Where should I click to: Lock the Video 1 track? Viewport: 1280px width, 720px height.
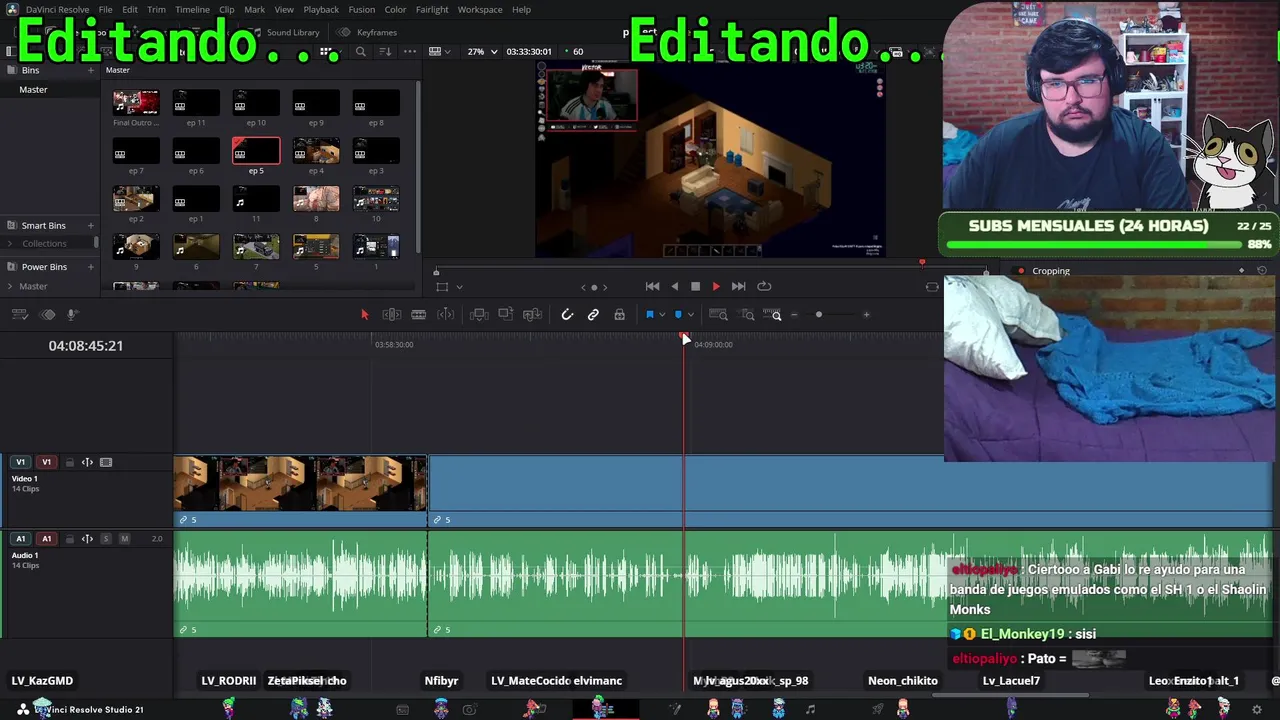point(69,463)
